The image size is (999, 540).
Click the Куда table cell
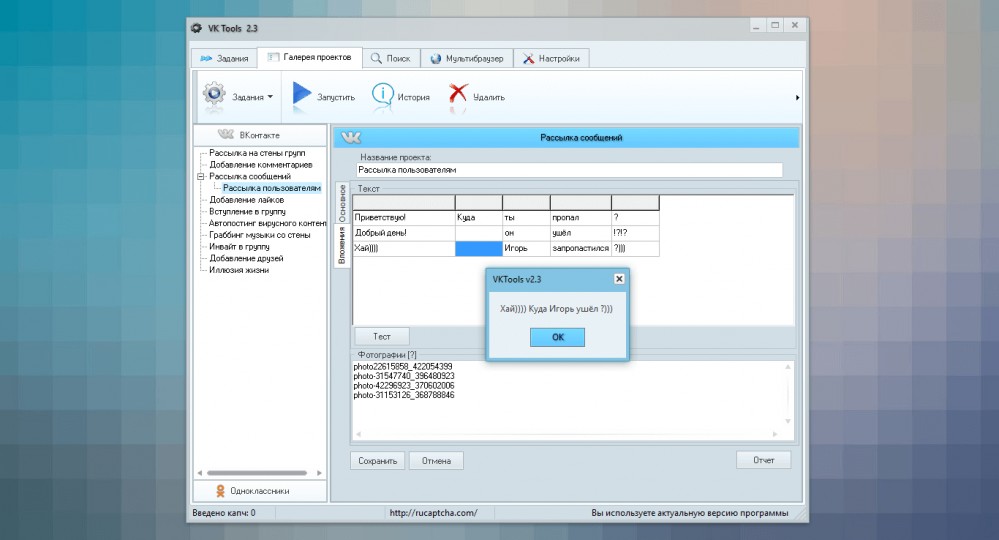(x=478, y=218)
